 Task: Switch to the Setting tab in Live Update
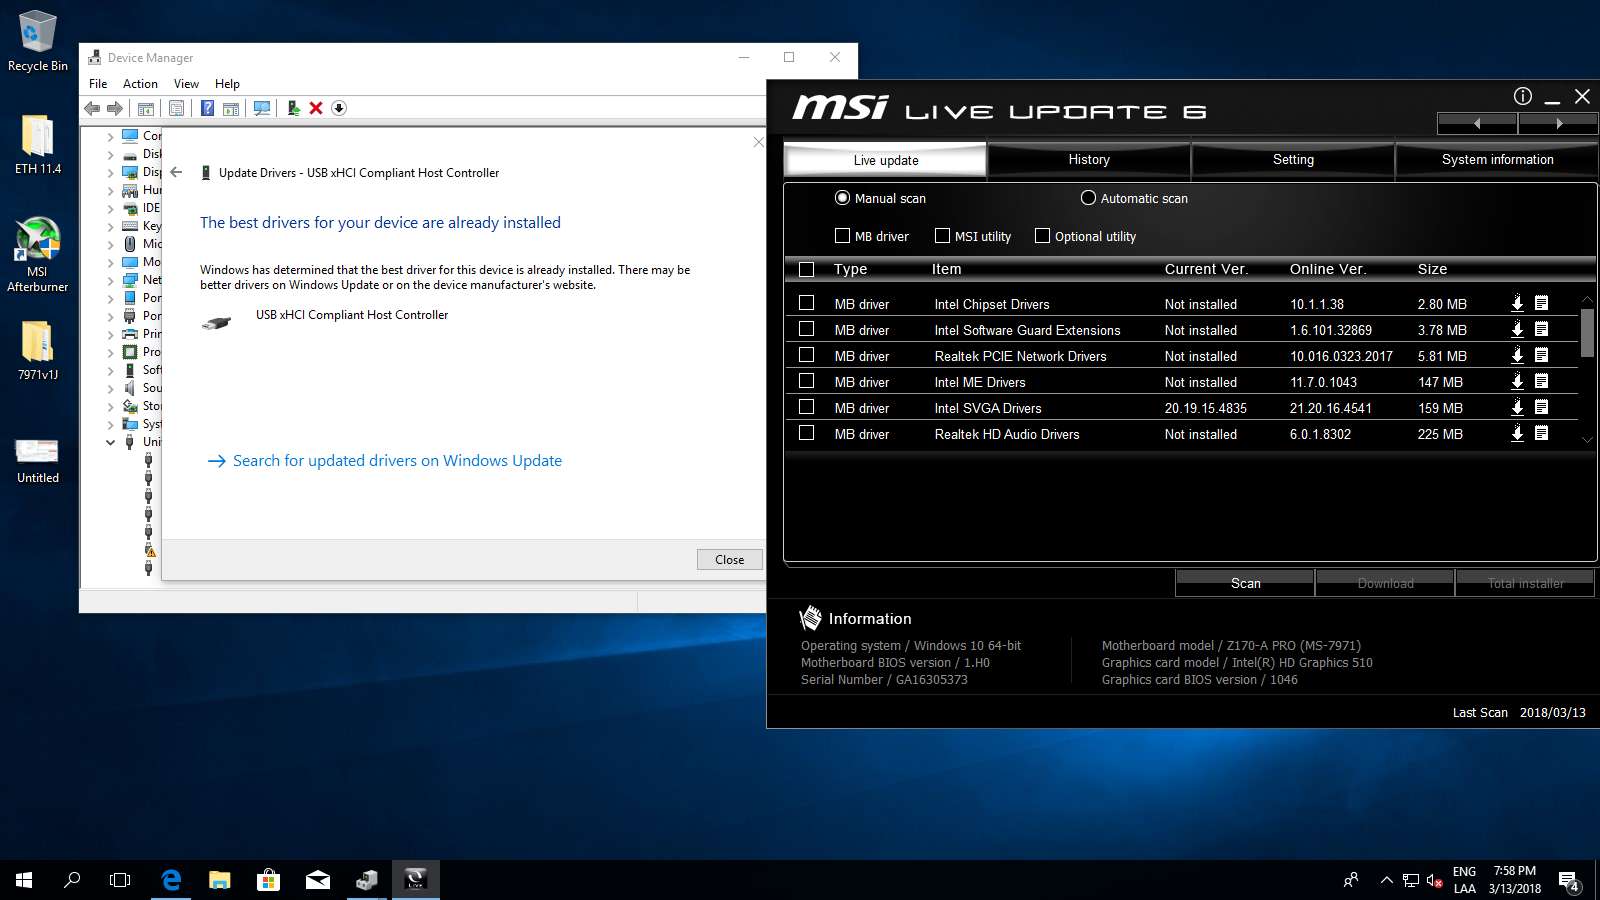point(1293,160)
